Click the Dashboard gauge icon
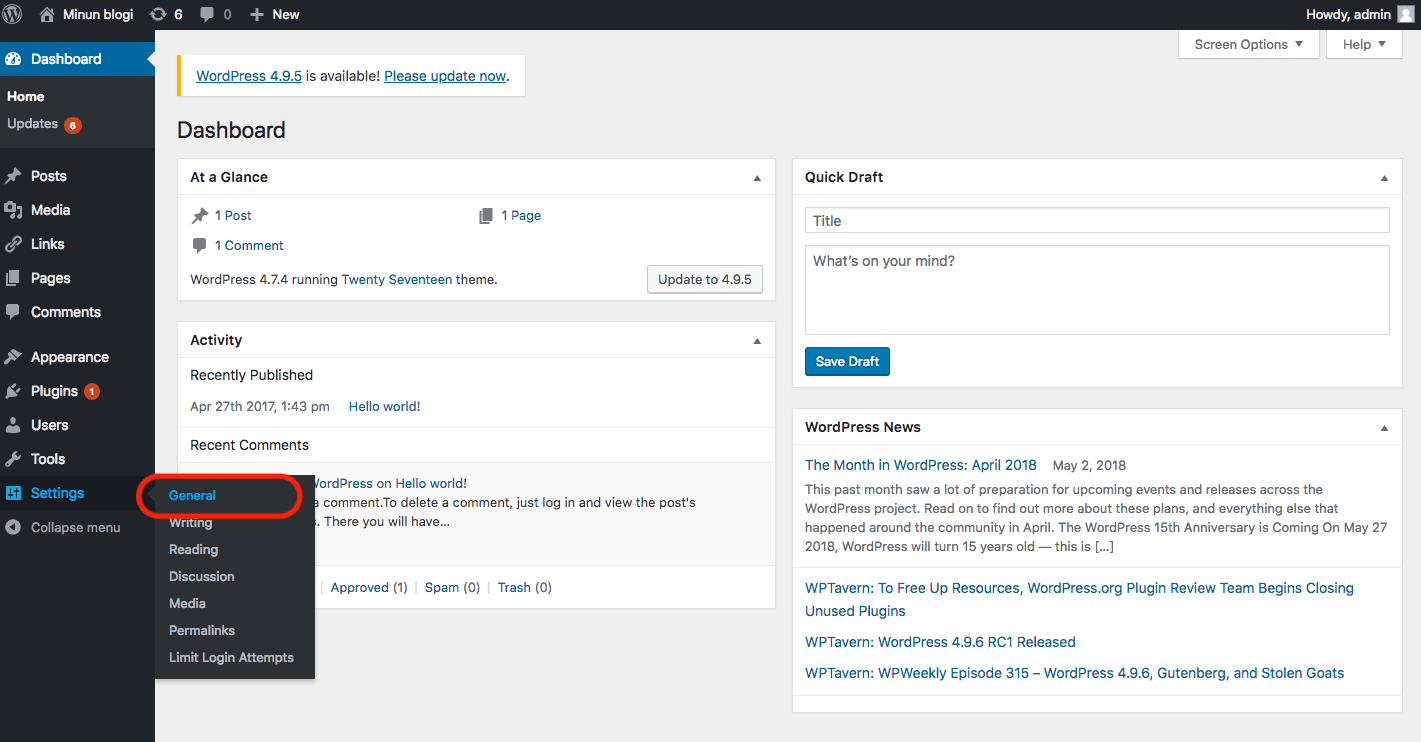The image size is (1421, 742). pyautogui.click(x=13, y=59)
